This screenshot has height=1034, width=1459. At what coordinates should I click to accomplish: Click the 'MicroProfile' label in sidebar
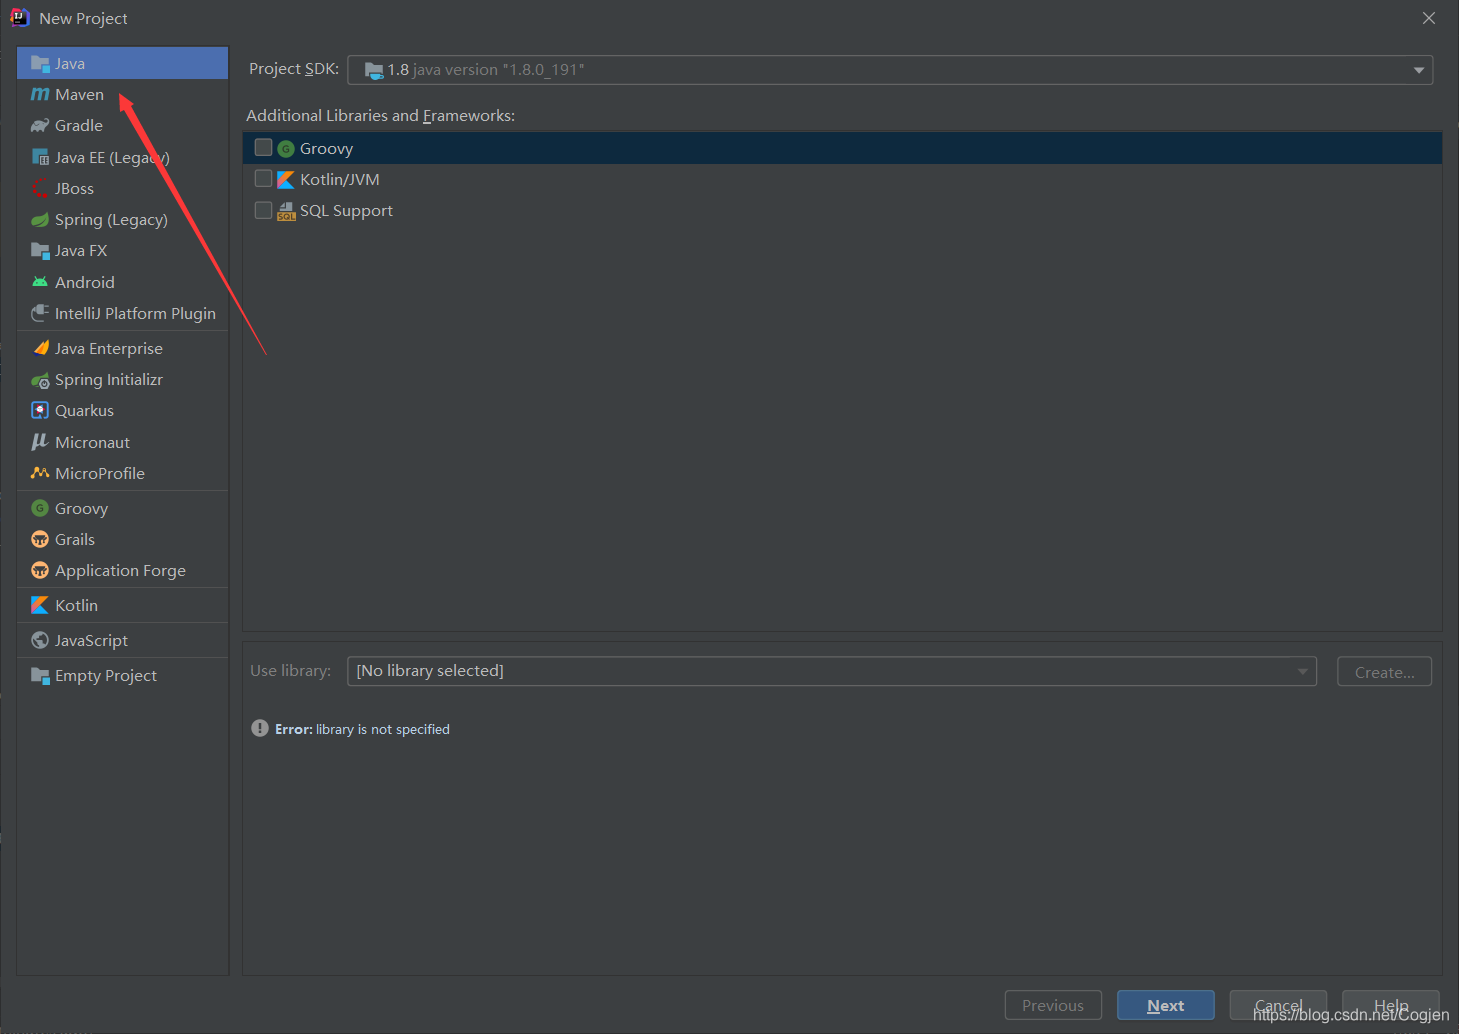pyautogui.click(x=100, y=474)
